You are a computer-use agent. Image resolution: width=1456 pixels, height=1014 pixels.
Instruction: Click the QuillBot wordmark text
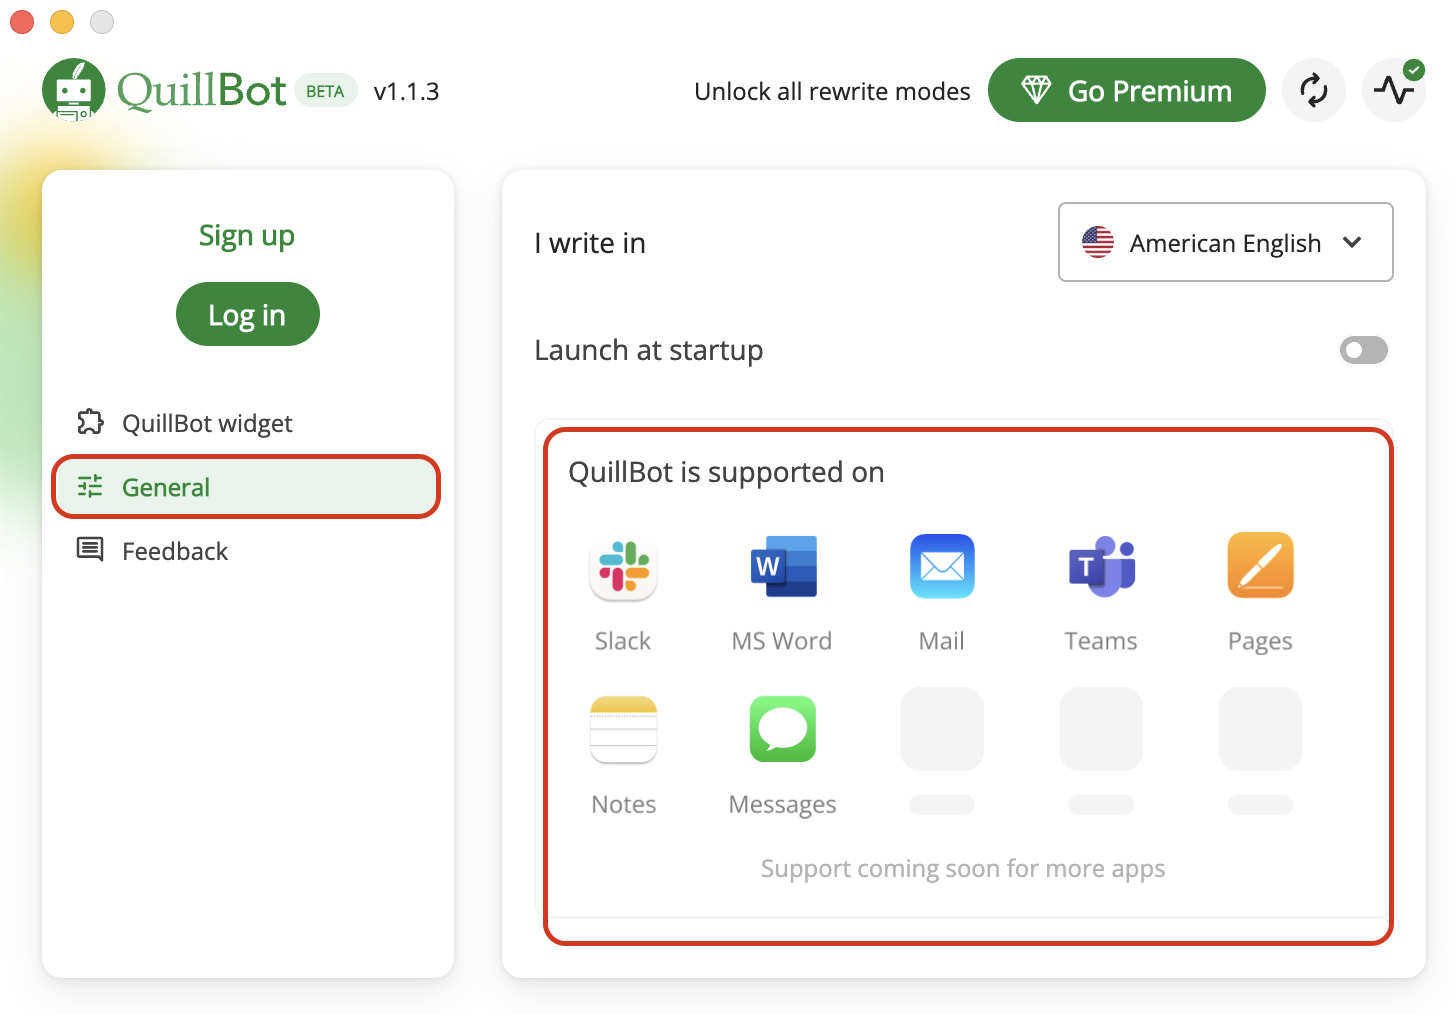tap(202, 90)
